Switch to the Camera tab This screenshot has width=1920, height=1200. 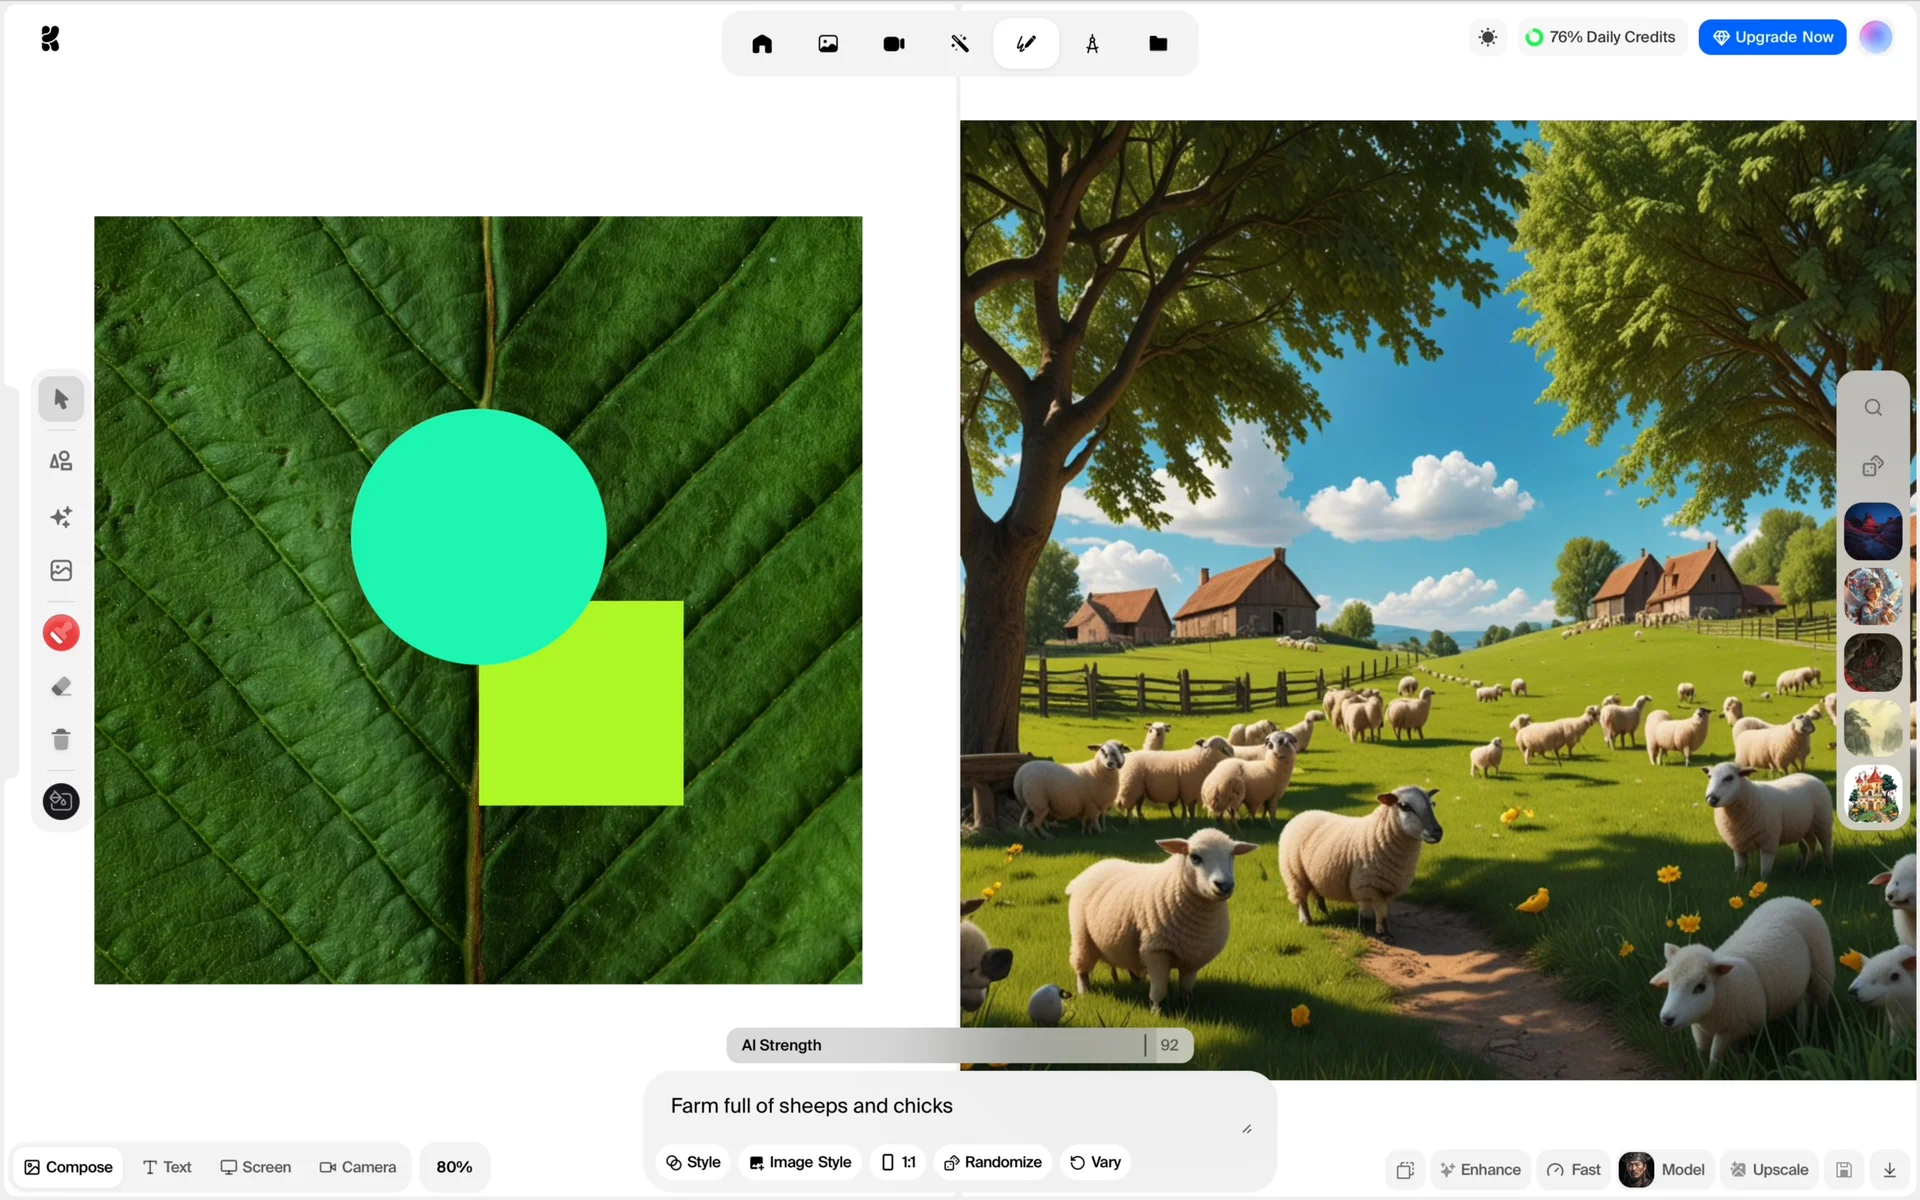point(357,1167)
